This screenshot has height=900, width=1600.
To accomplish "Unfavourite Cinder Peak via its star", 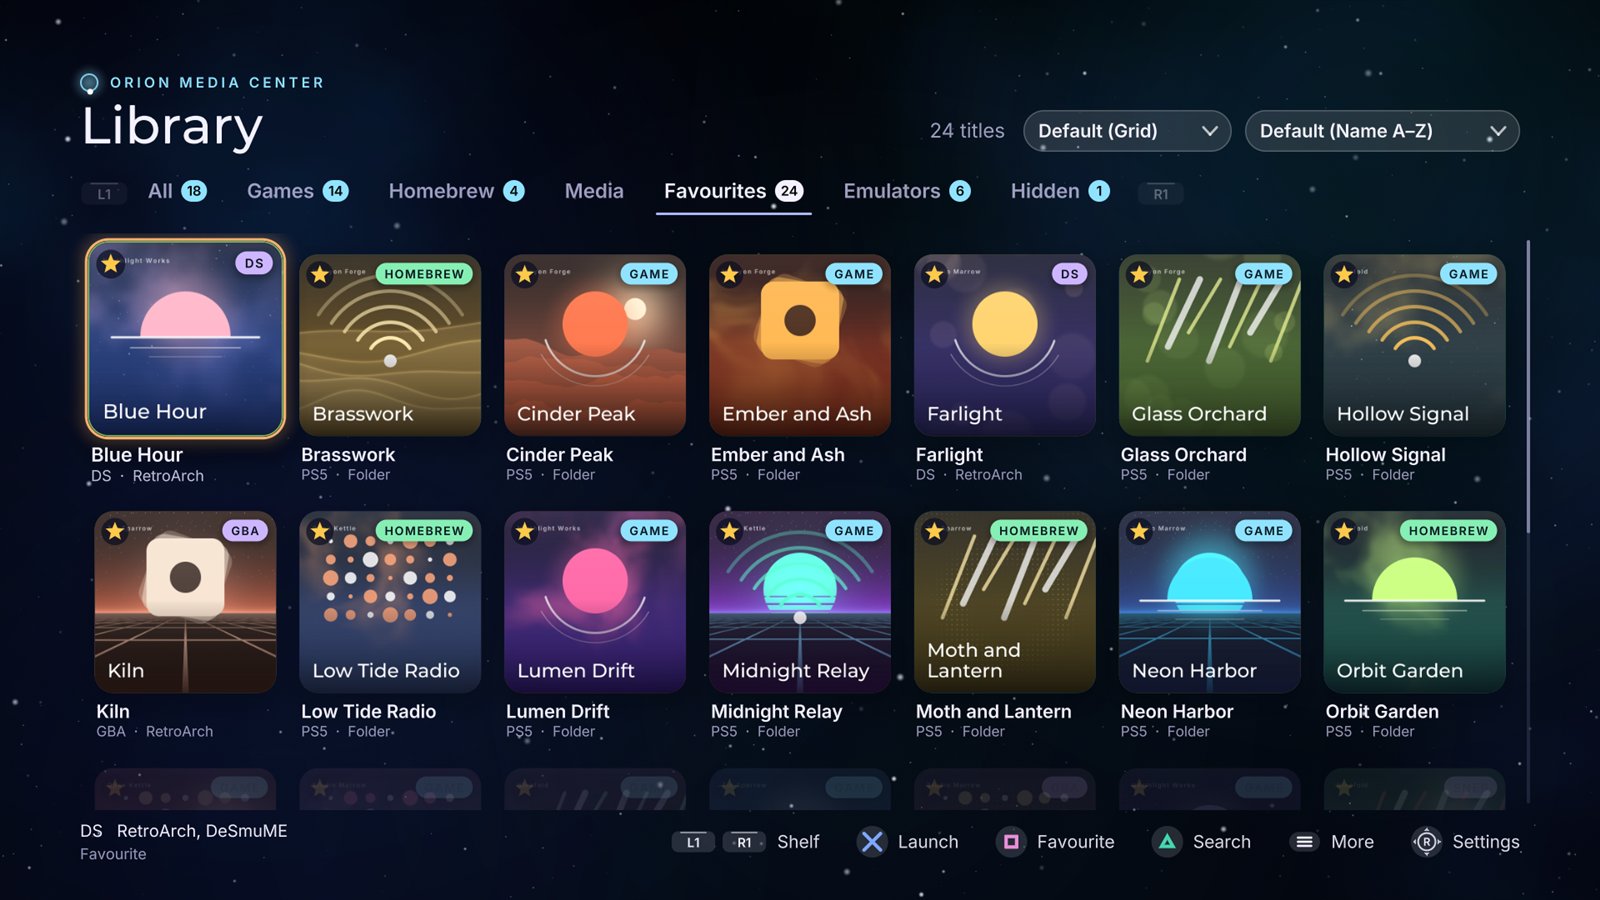I will pos(525,274).
